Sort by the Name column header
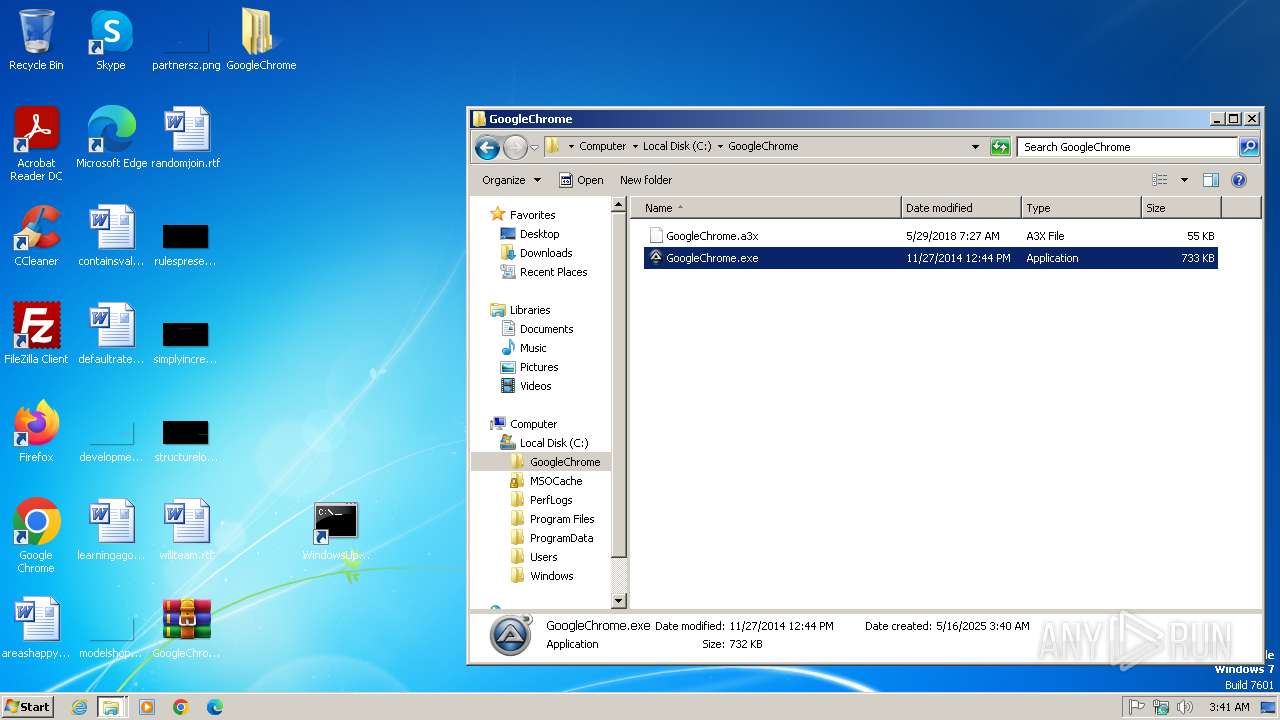Image resolution: width=1280 pixels, height=720 pixels. (x=765, y=208)
